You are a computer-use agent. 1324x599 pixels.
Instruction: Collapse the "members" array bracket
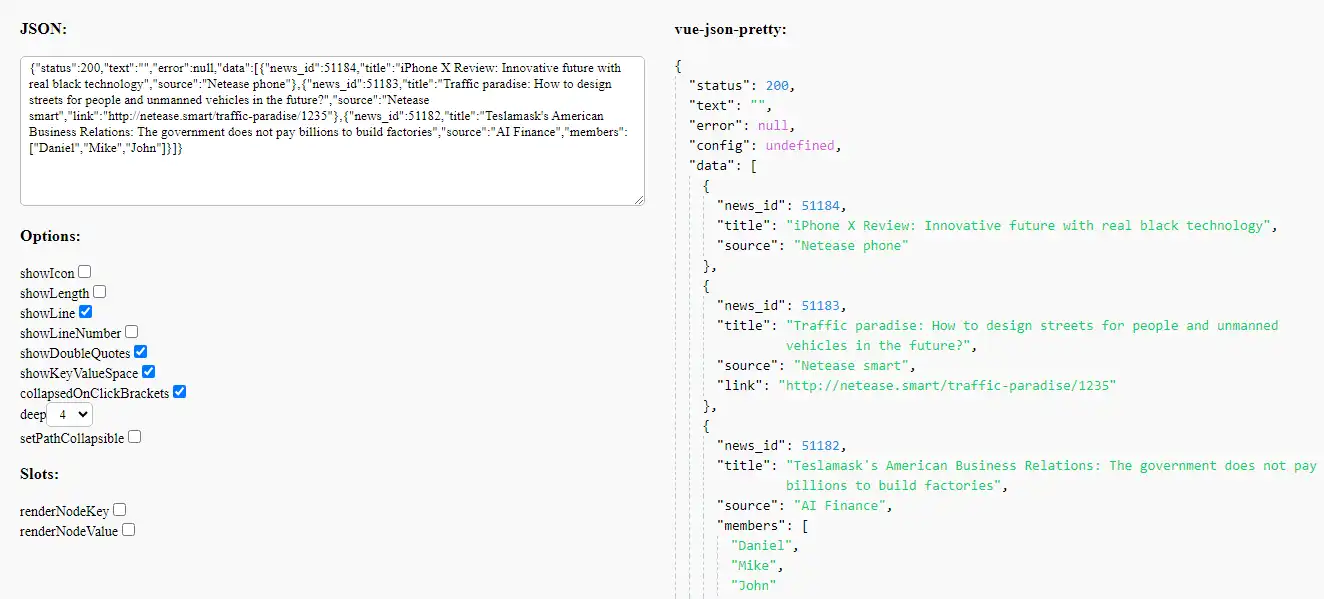pos(805,526)
